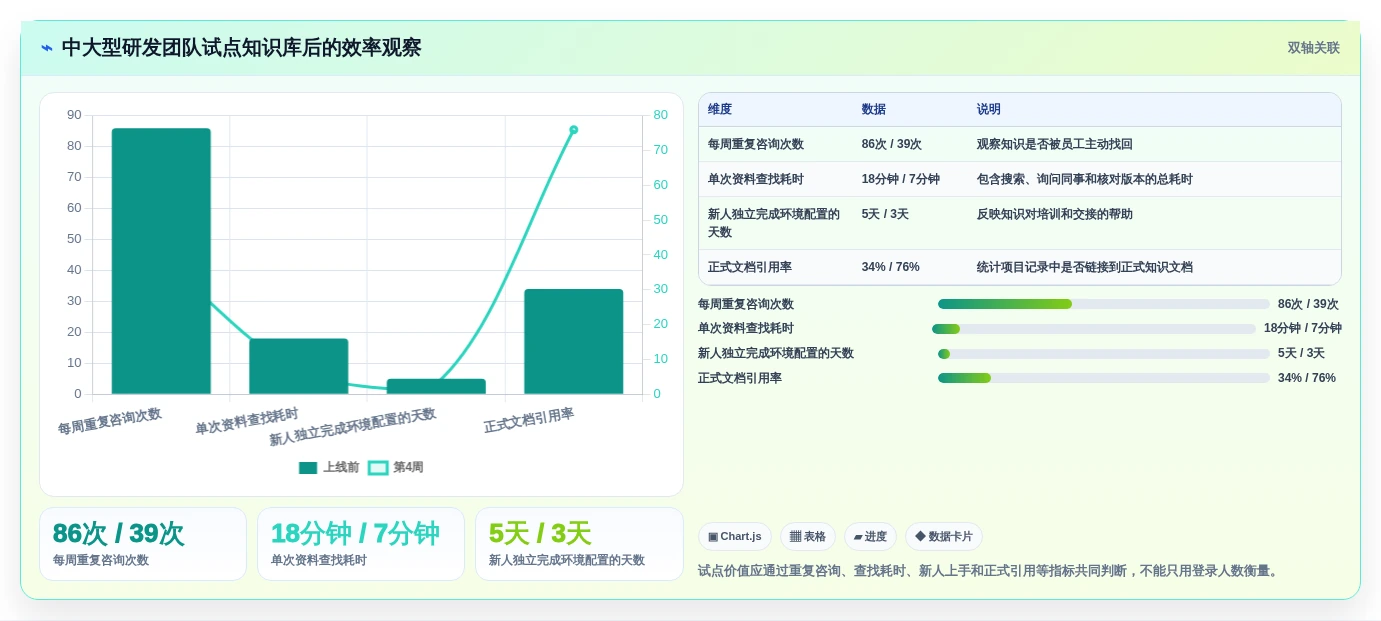Select the 数据卡片 tag chip
The height and width of the screenshot is (621, 1381).
click(944, 537)
